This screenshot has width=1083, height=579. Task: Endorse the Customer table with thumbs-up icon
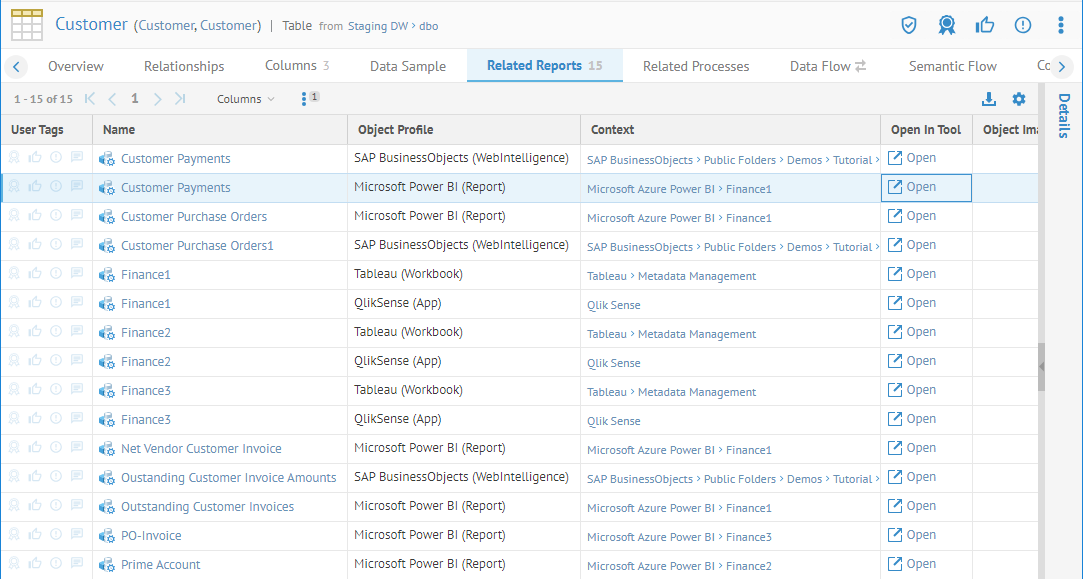[x=984, y=25]
